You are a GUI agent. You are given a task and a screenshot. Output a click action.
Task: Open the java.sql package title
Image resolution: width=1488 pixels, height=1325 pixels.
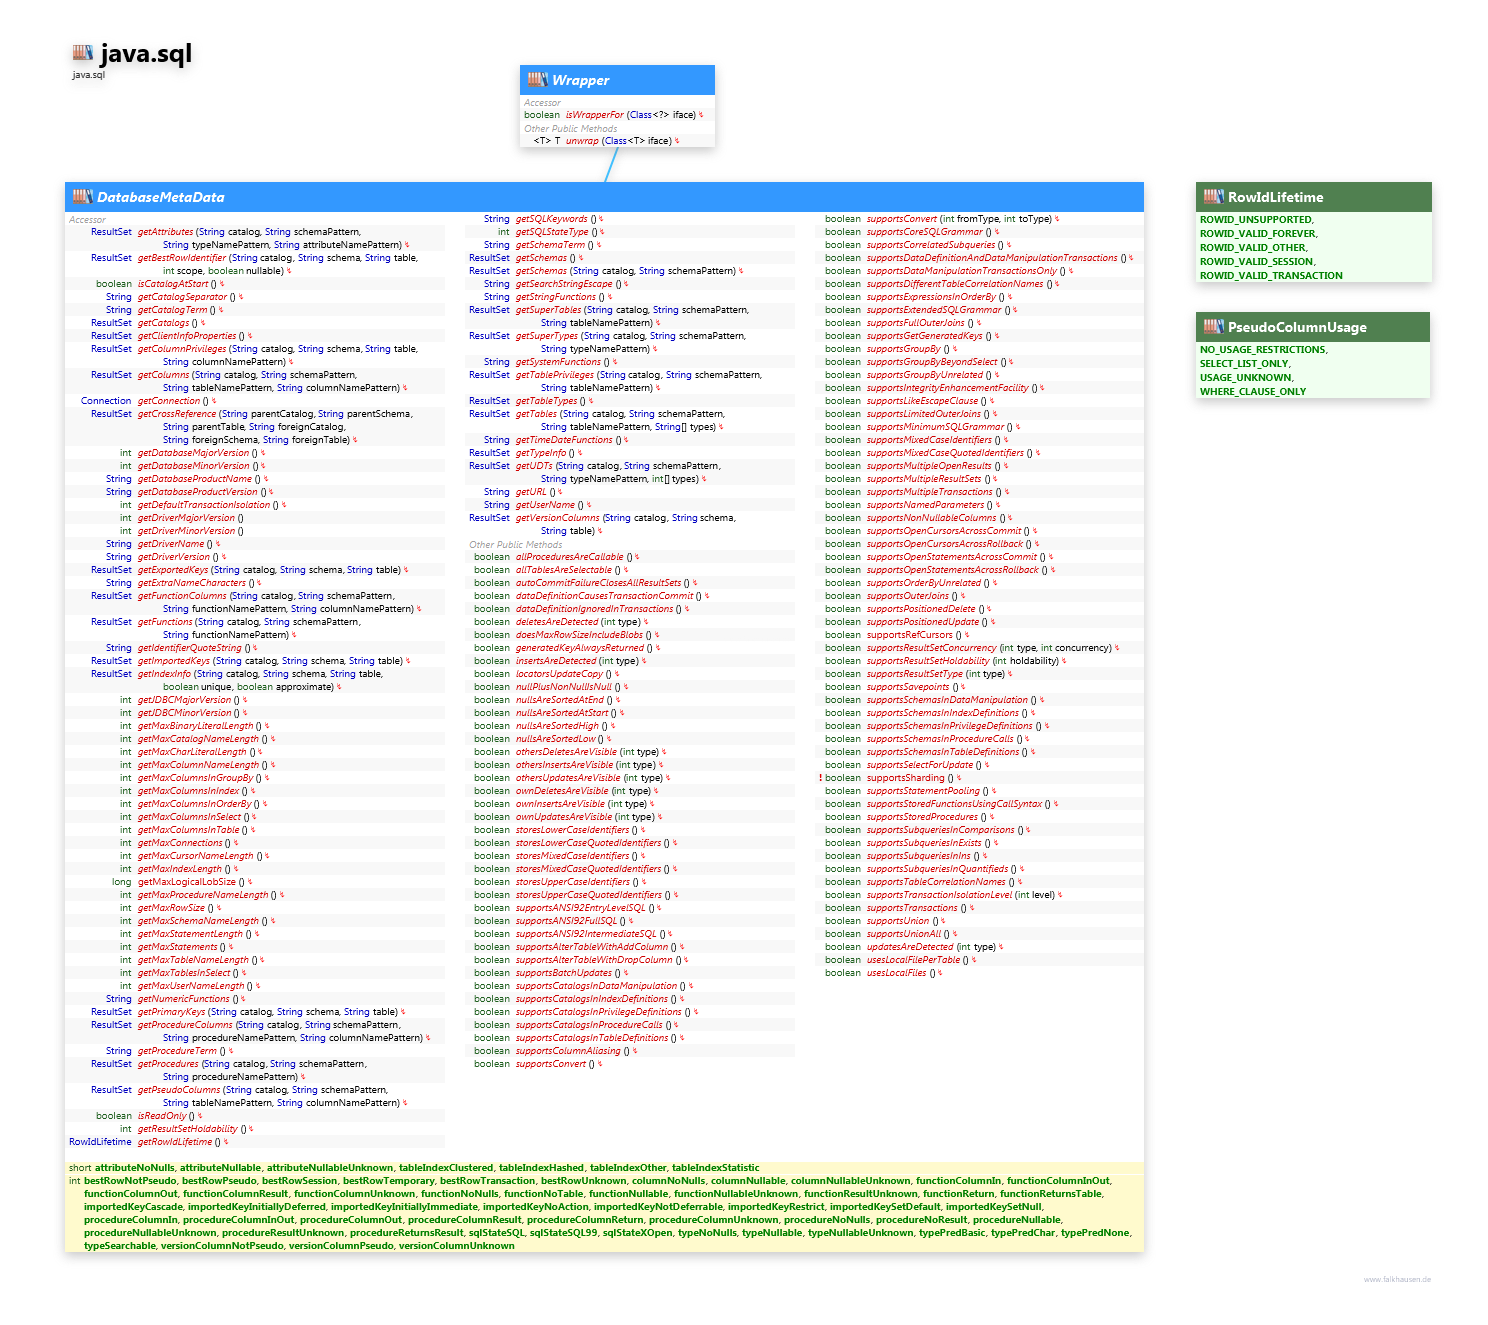click(146, 53)
